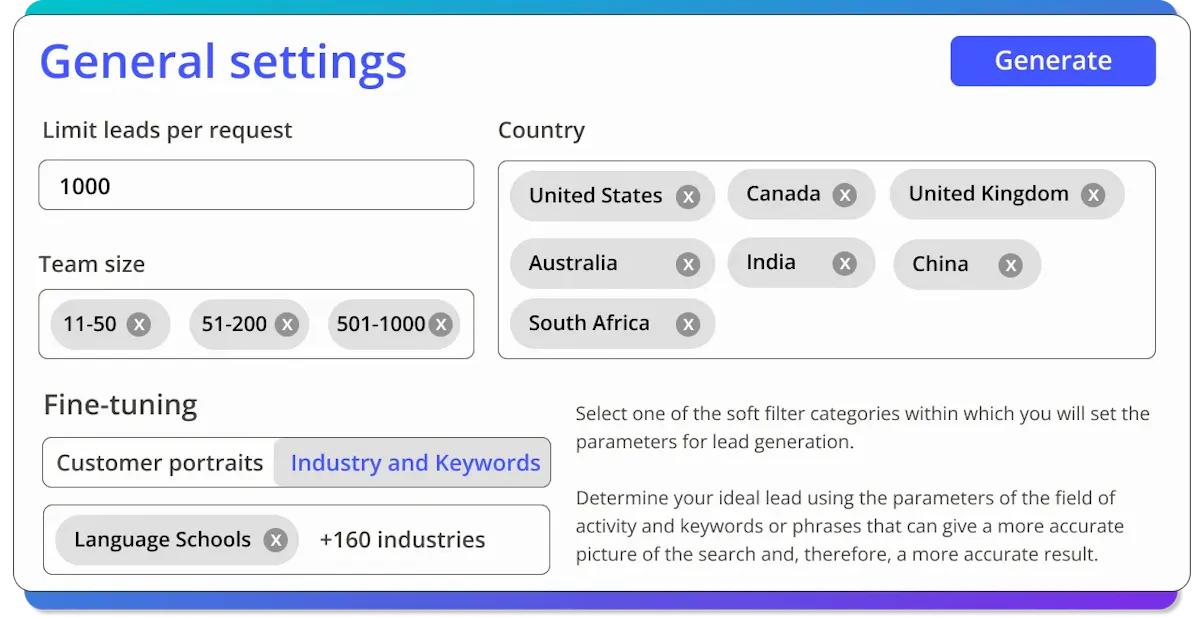Remove the Language Schools industry tag
This screenshot has height=617, width=1200.
pyautogui.click(x=275, y=540)
